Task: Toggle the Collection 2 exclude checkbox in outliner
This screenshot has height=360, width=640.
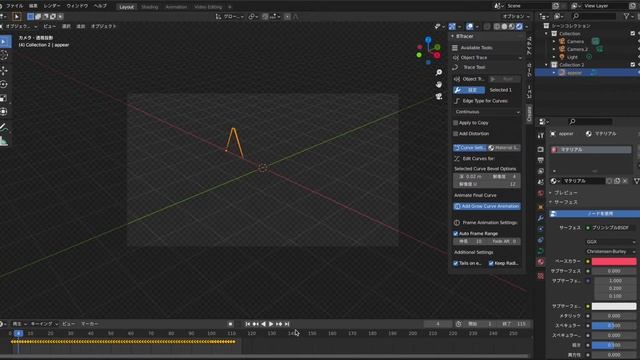Action: tap(633, 64)
